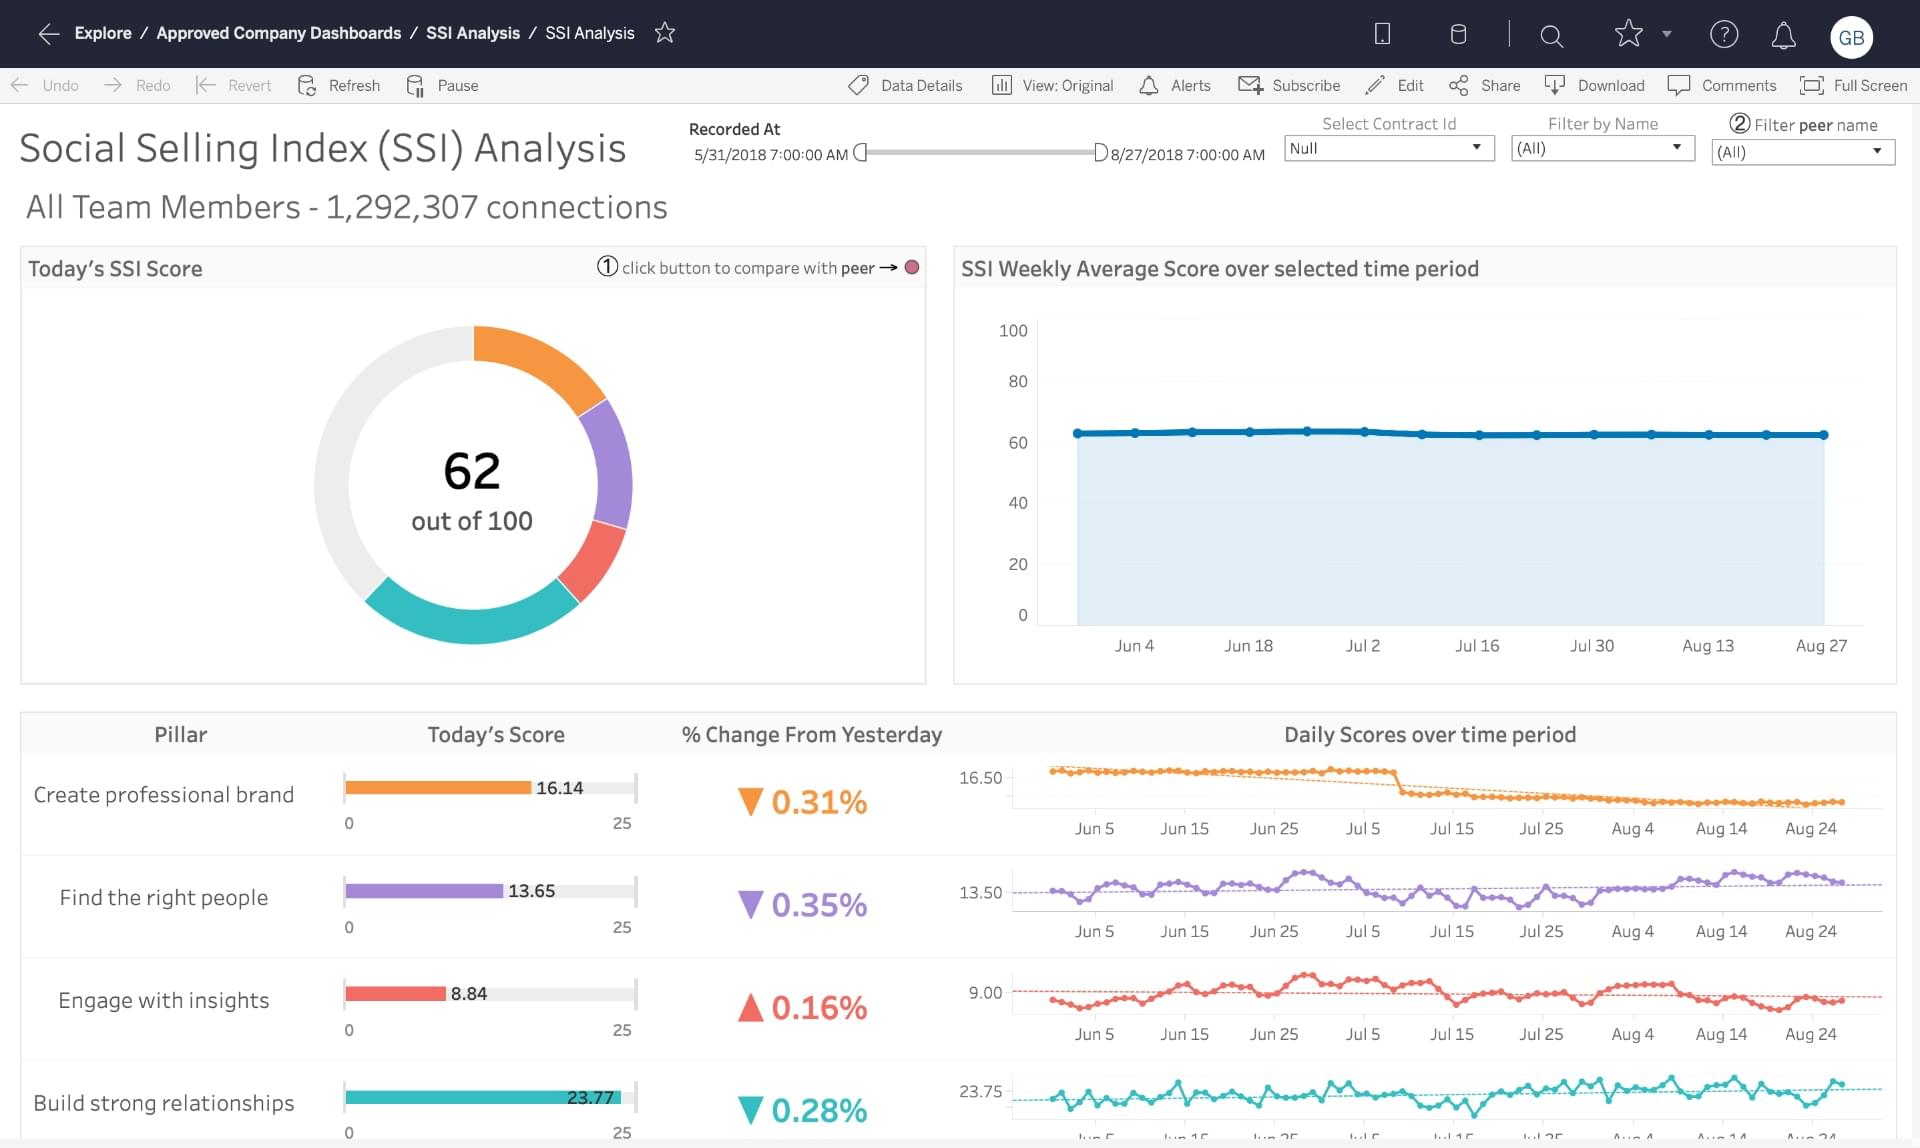Open the Comments panel

pyautogui.click(x=1723, y=85)
